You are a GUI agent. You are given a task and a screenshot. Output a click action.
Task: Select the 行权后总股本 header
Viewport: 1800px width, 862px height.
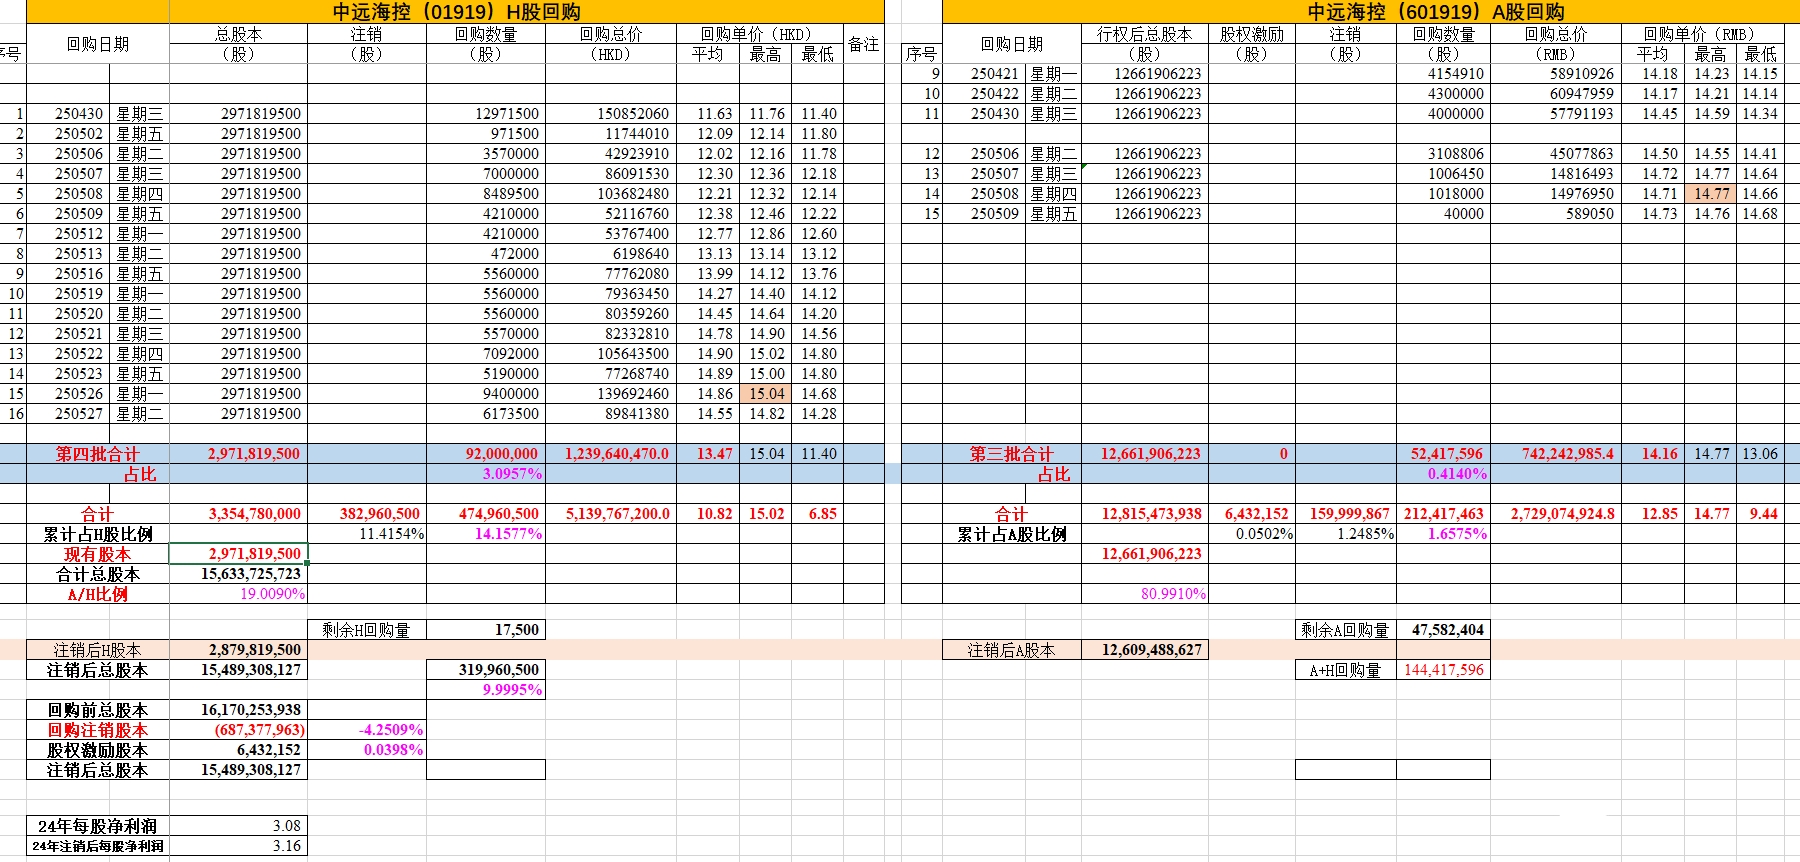[x=1145, y=34]
